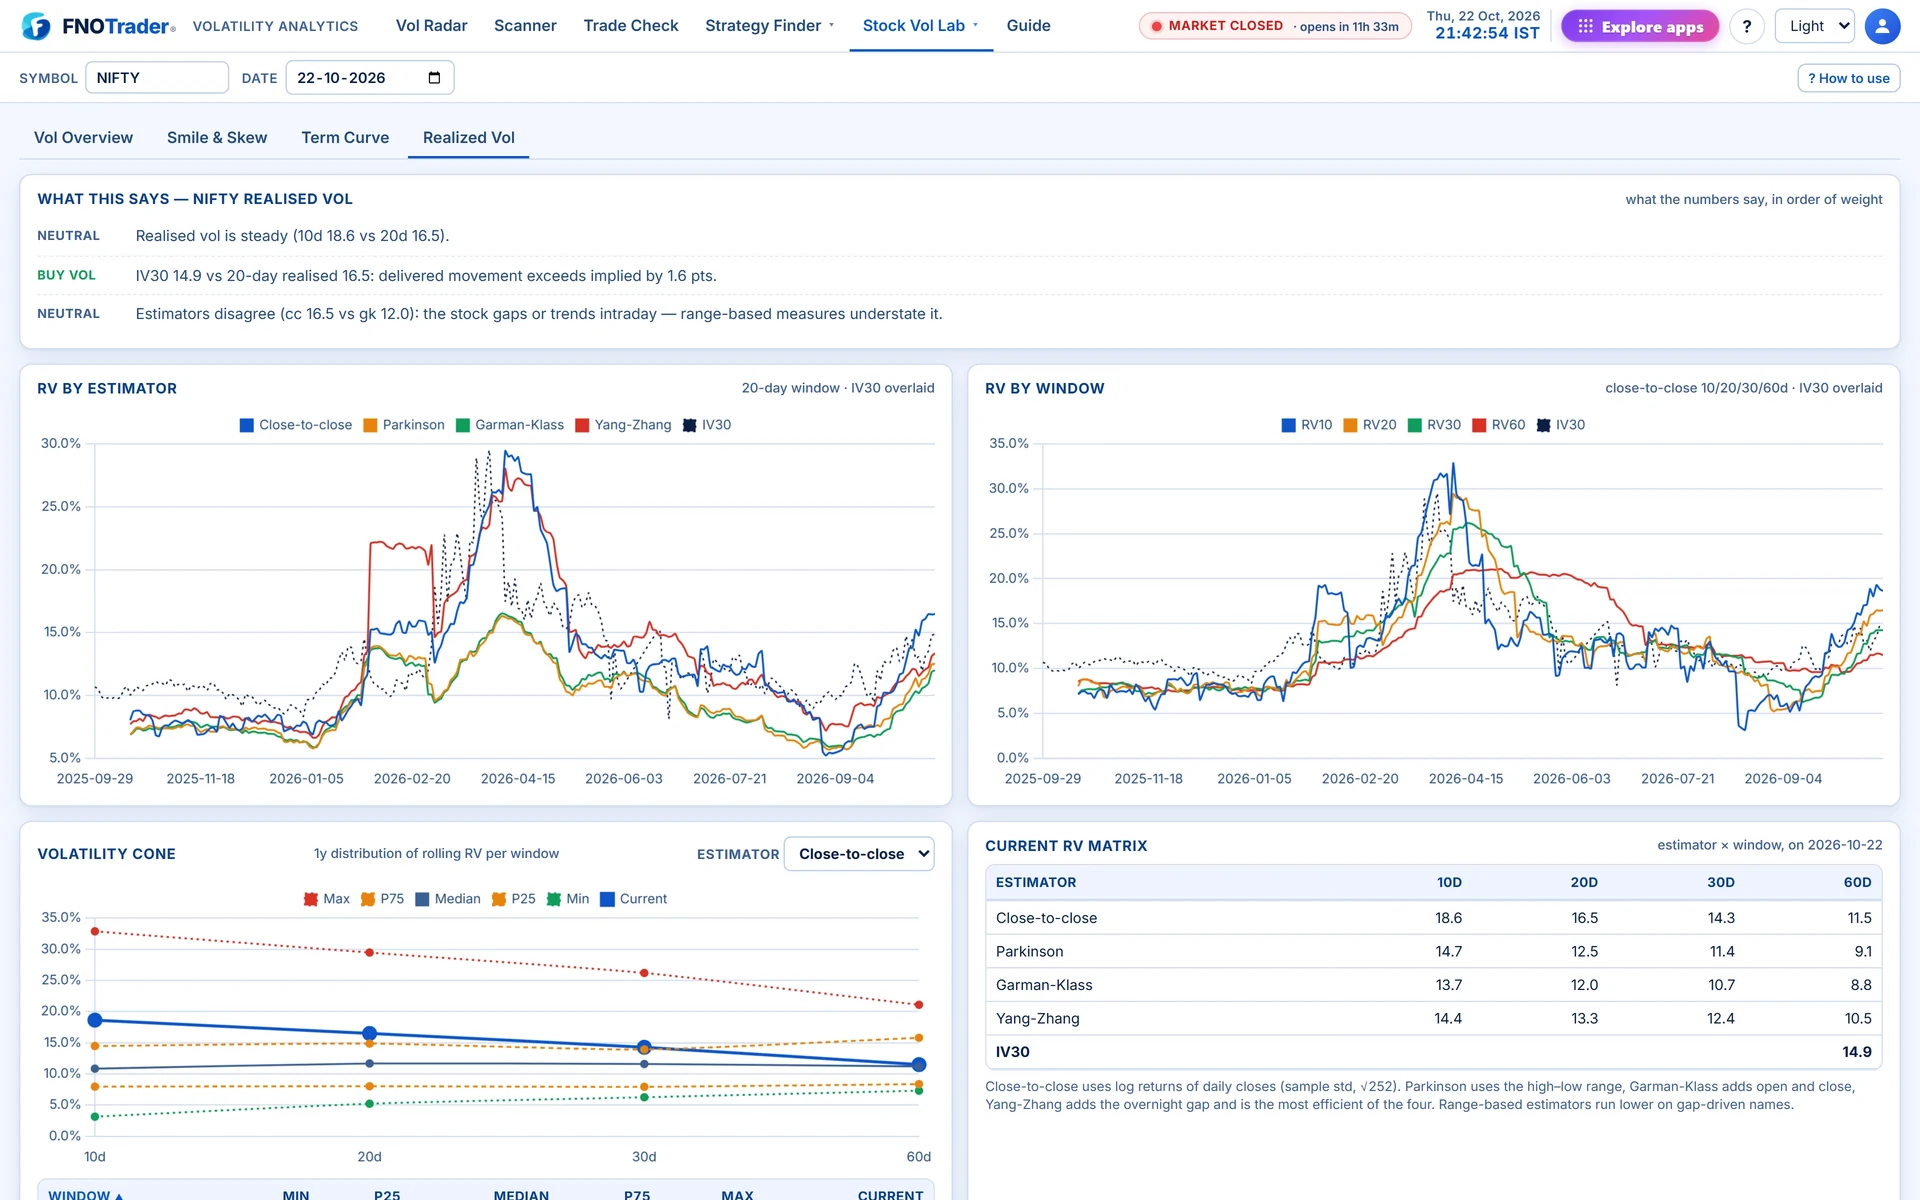The height and width of the screenshot is (1200, 1920).
Task: Switch to the Smile & Skew tab
Action: 217,138
